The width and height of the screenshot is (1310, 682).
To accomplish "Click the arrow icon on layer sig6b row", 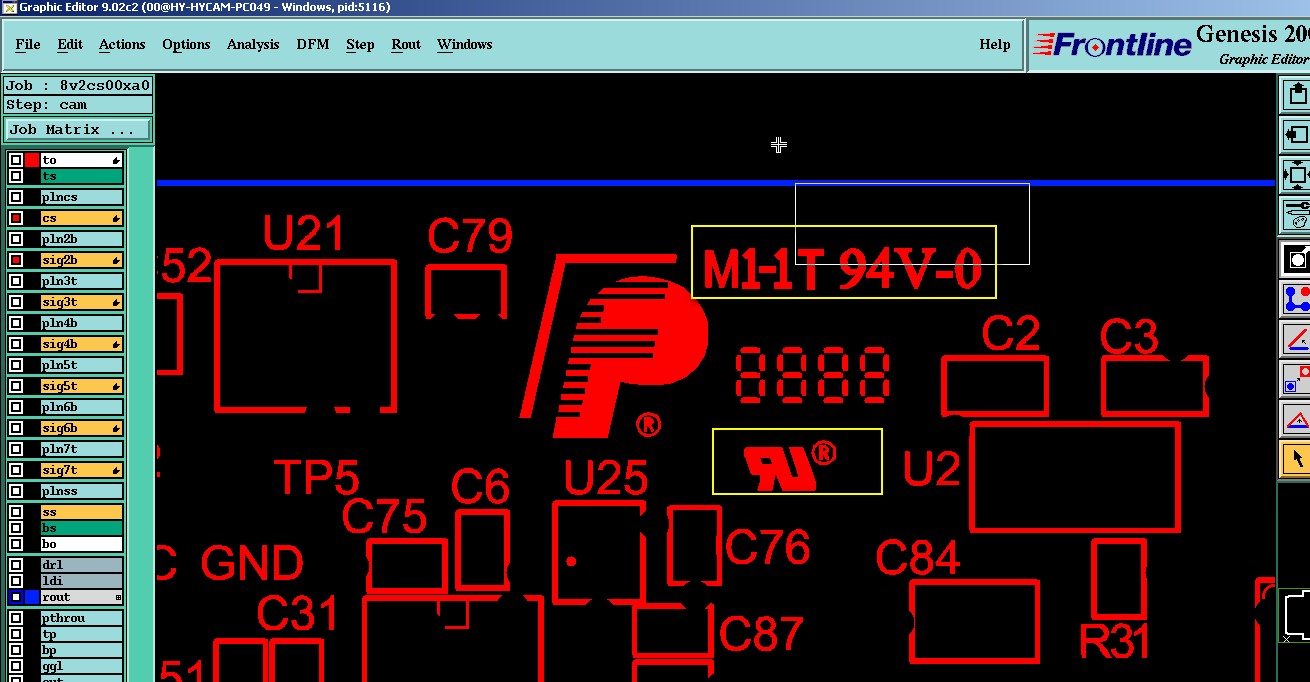I will tap(117, 428).
